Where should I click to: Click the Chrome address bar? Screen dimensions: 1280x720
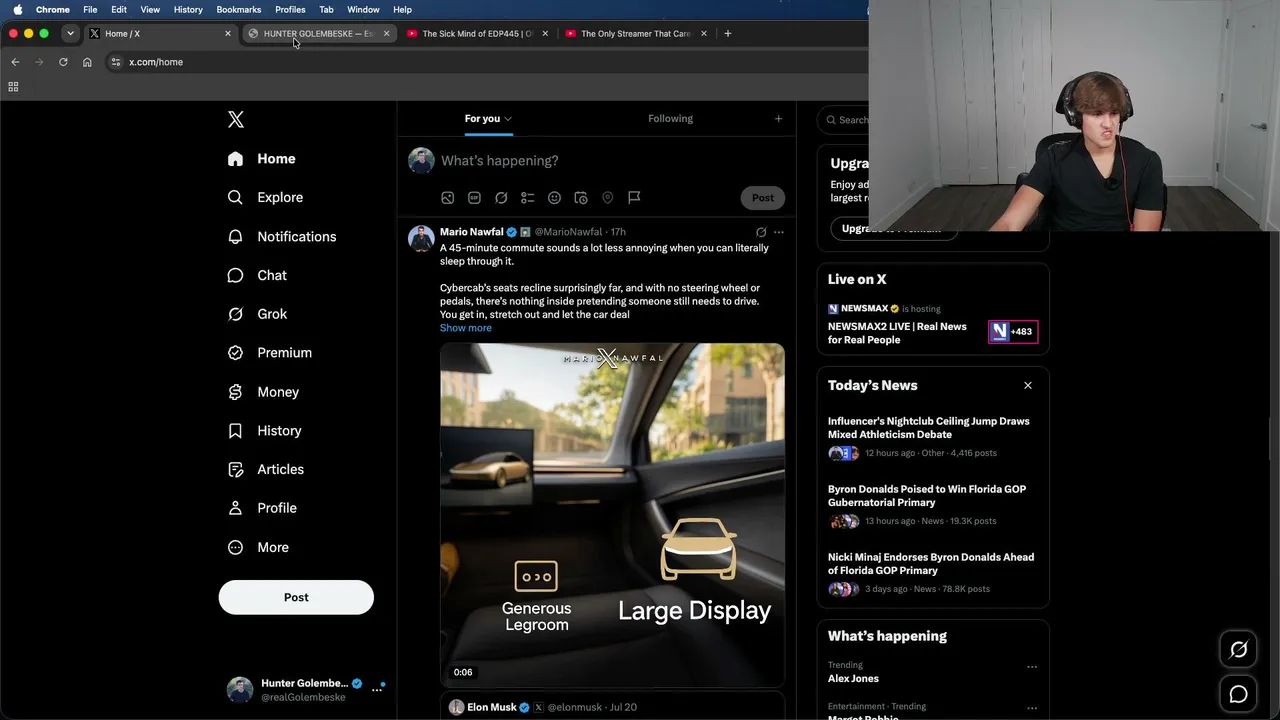point(490,62)
